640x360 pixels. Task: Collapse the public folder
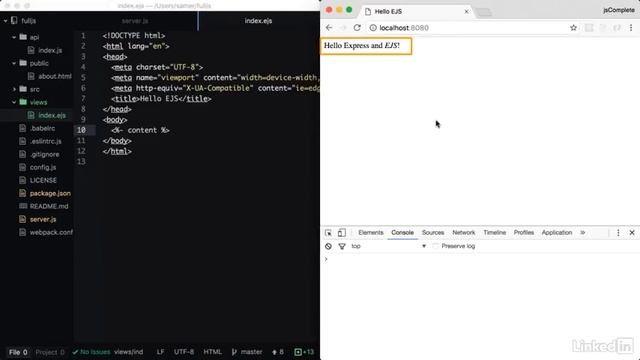click(14, 63)
